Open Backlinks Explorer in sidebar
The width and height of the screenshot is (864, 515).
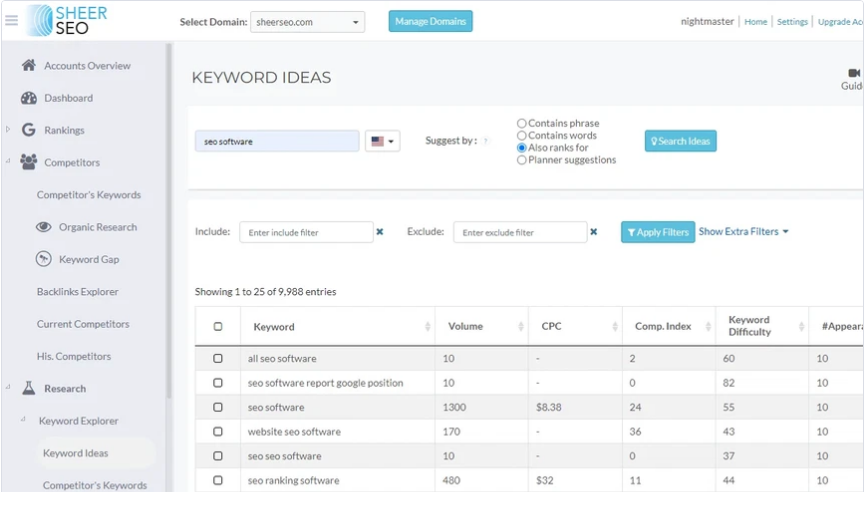[x=78, y=292]
